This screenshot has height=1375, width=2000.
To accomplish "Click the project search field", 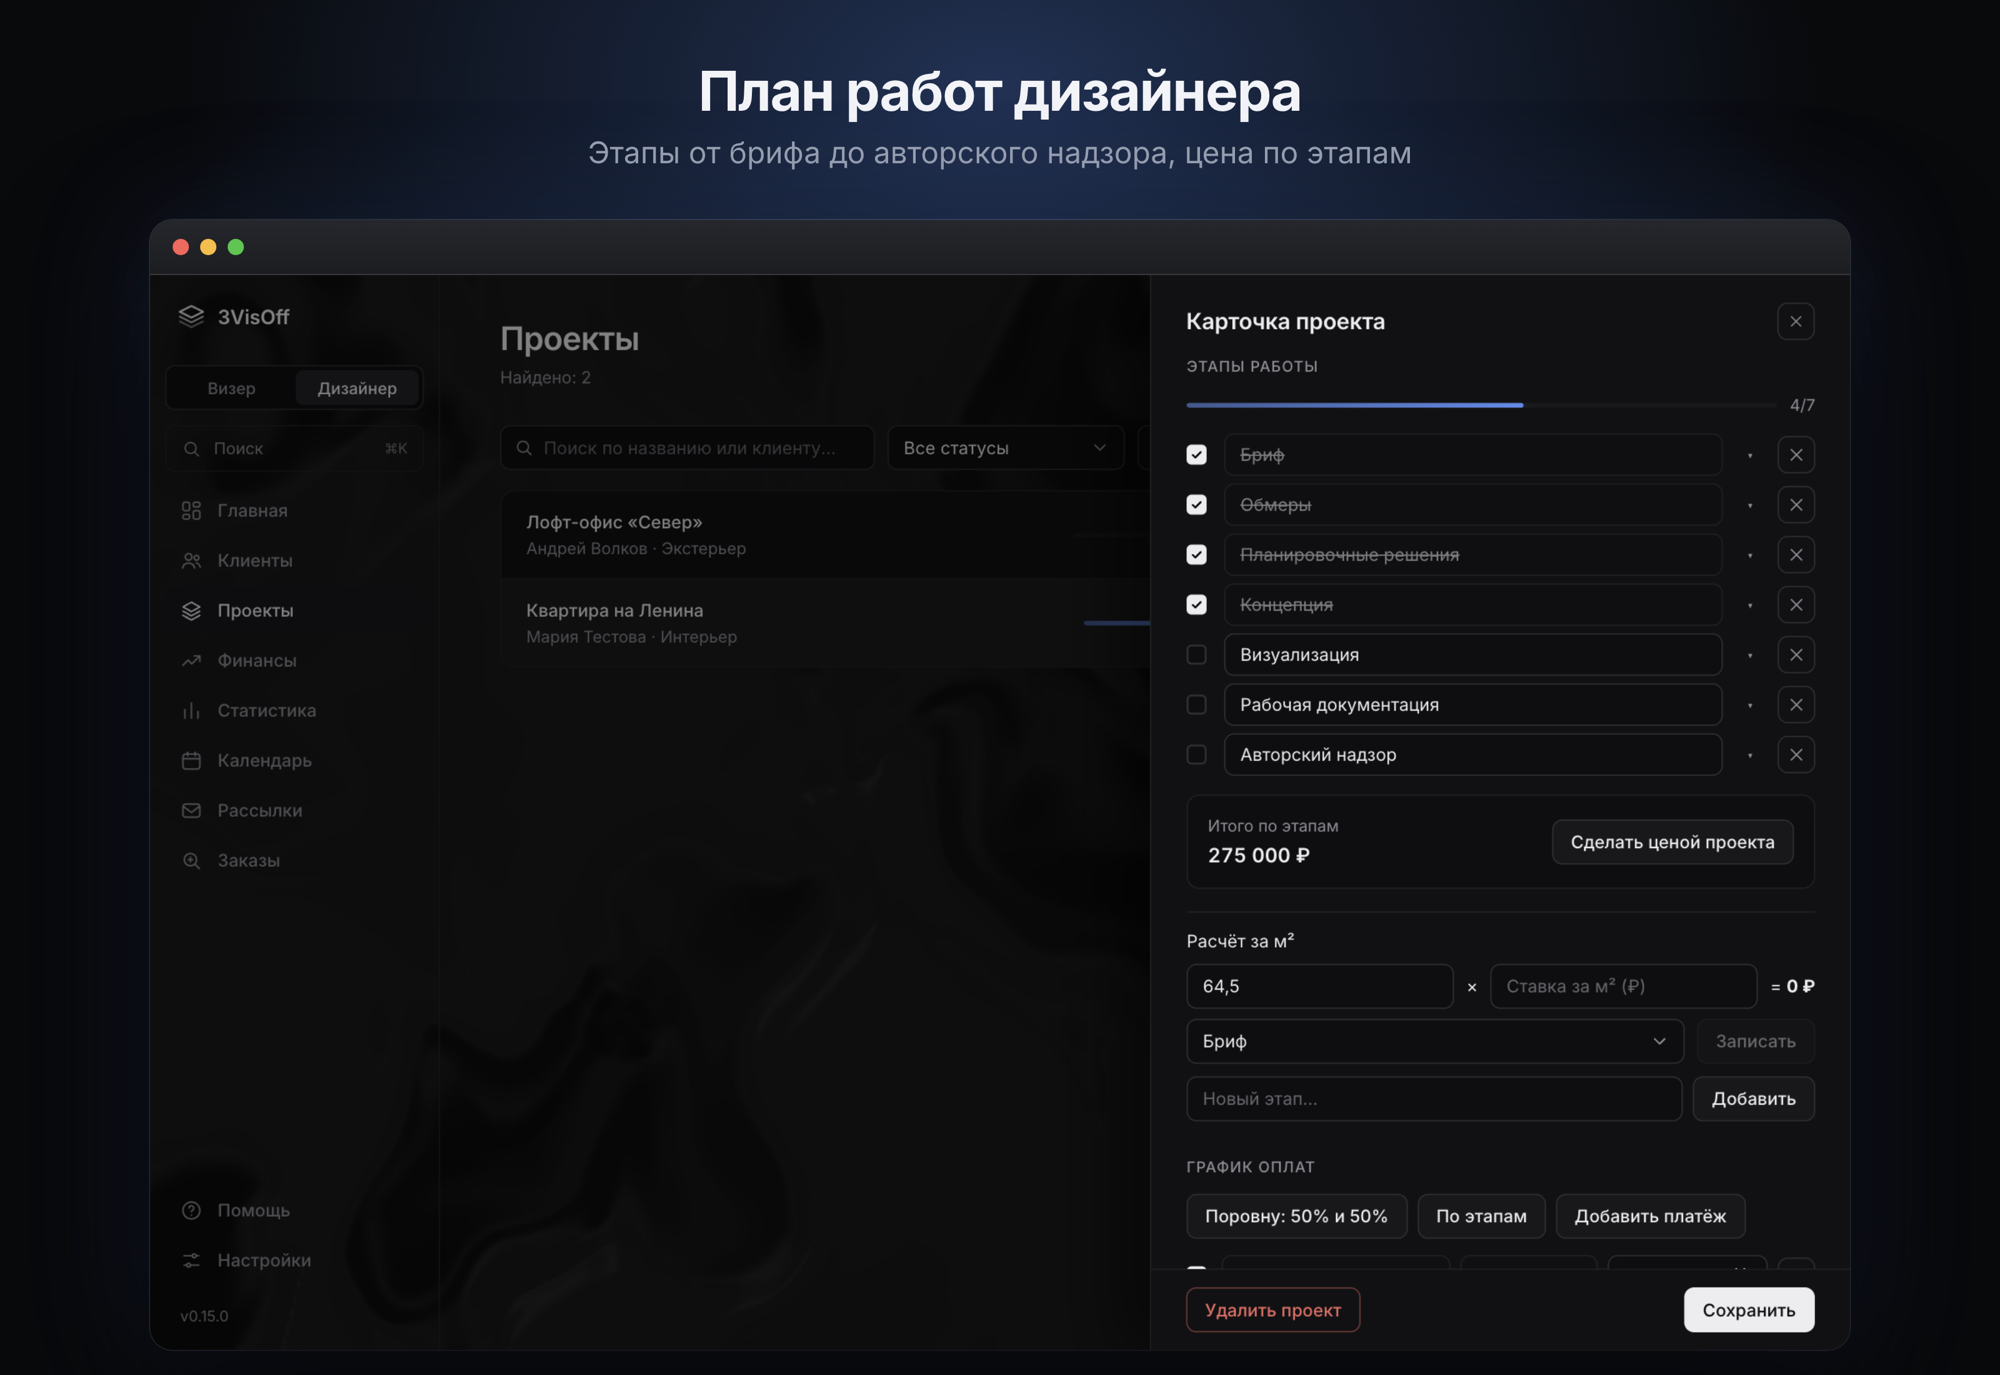I will click(x=687, y=448).
